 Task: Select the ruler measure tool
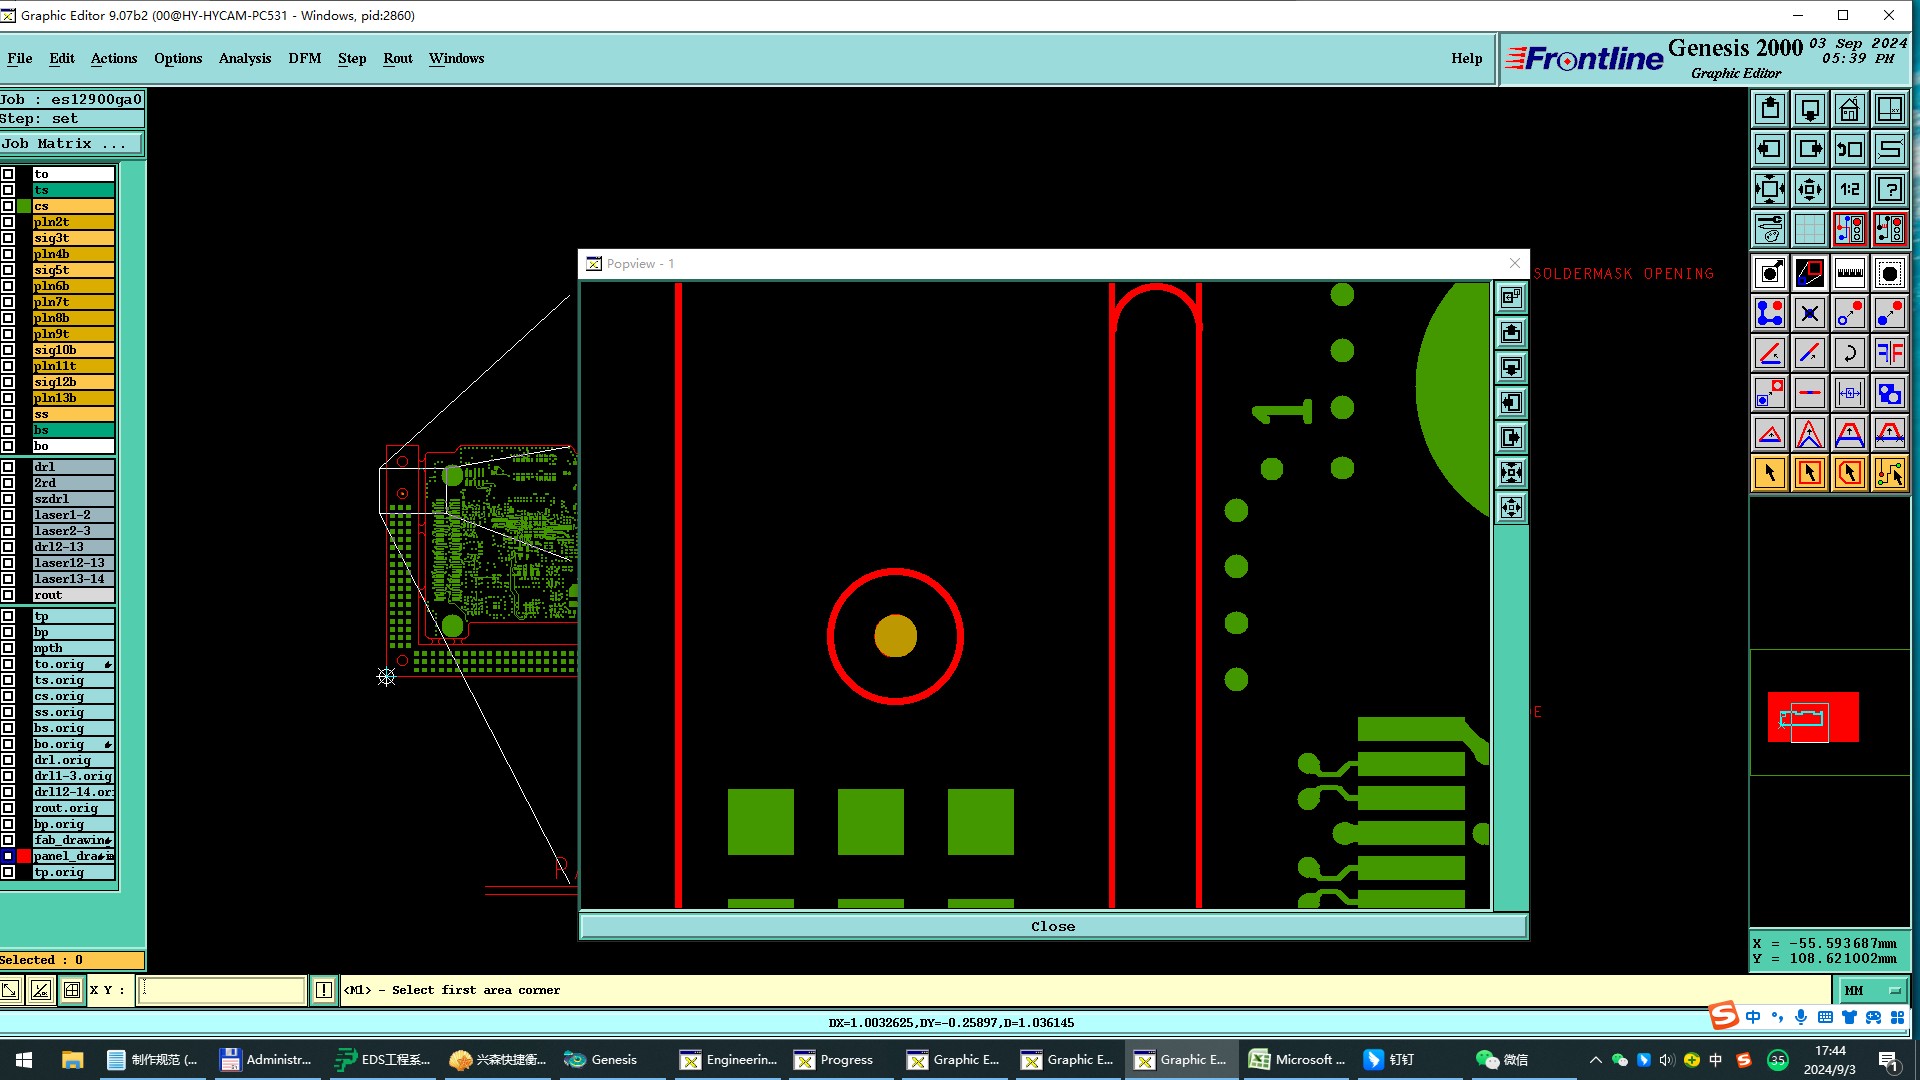pos(1849,273)
